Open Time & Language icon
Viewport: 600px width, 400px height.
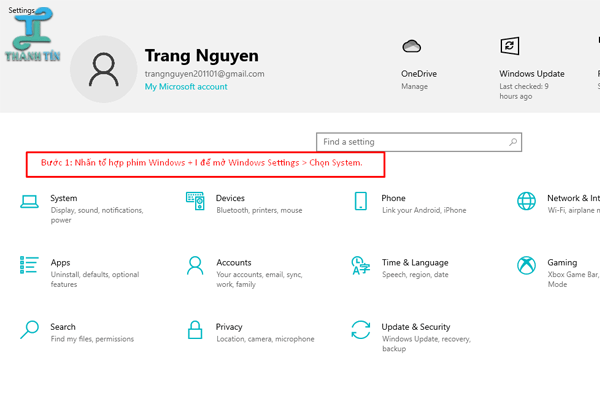tap(361, 265)
